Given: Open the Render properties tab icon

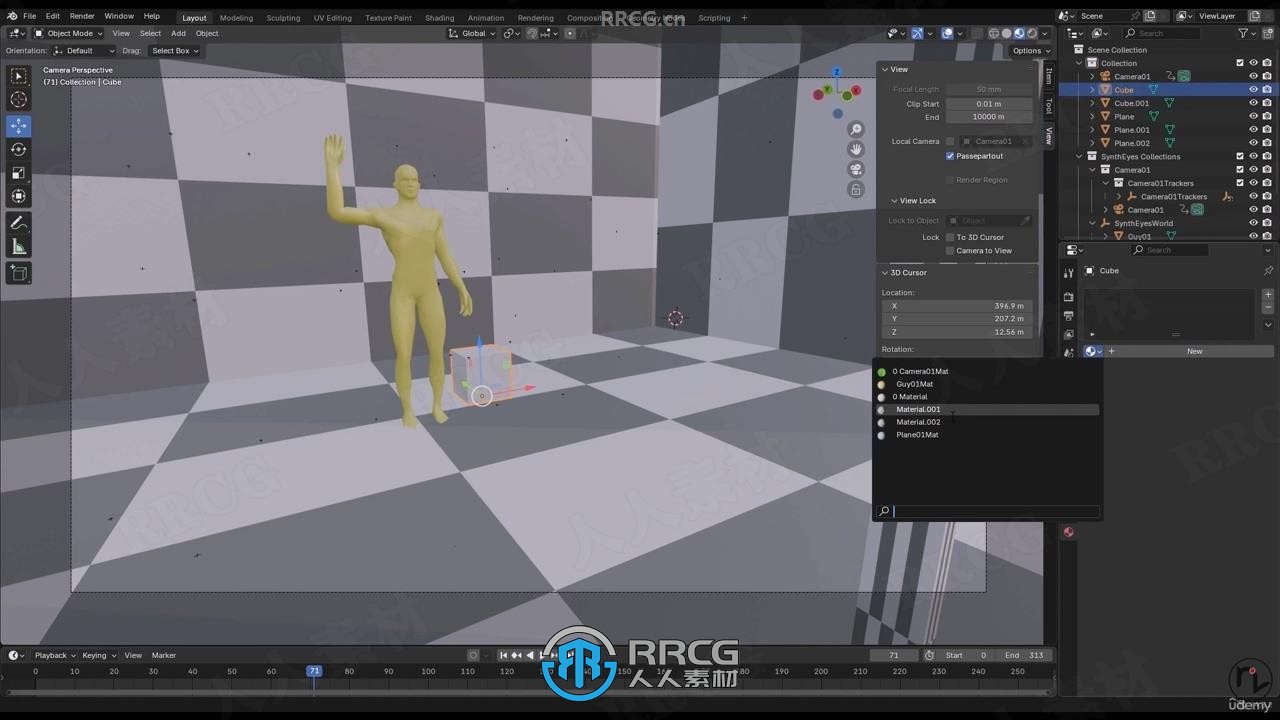Looking at the screenshot, I should point(1068,297).
